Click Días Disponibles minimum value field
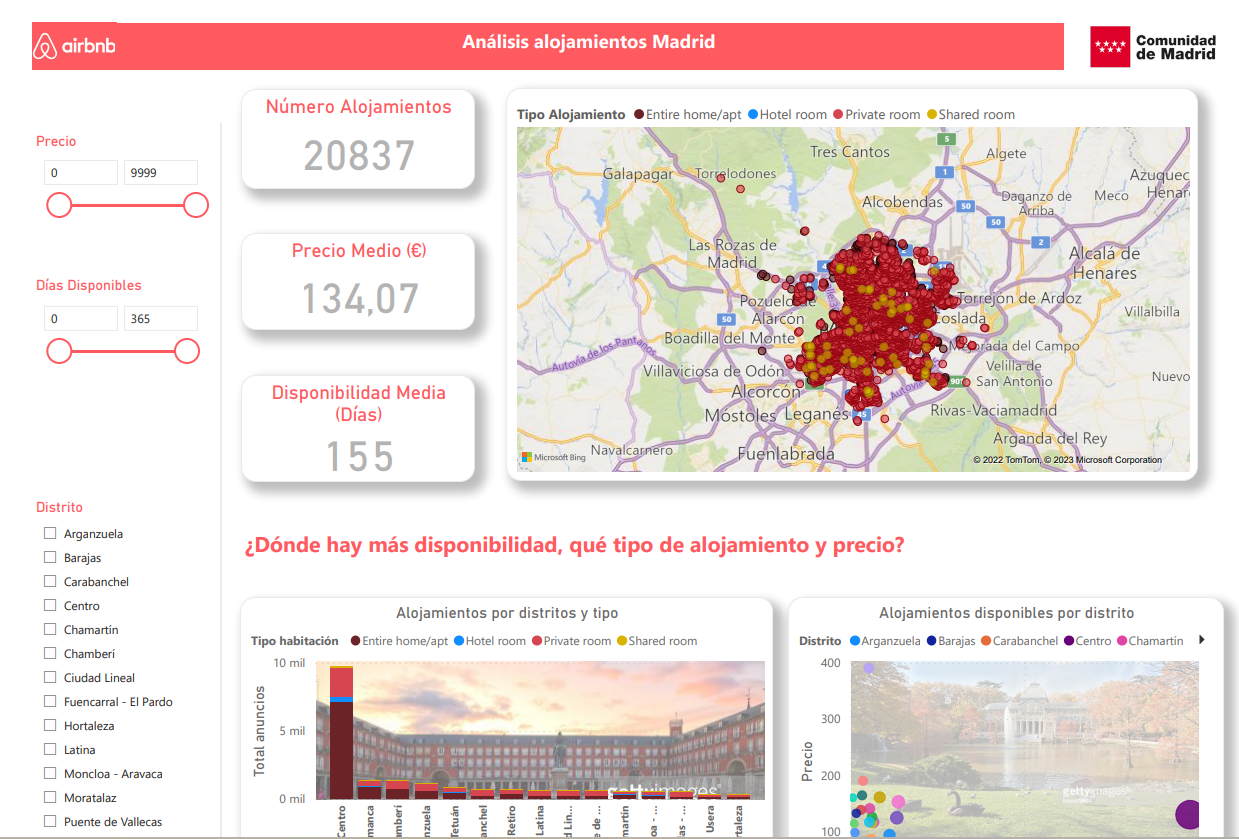Viewport: 1239px width, 839px height. point(80,319)
